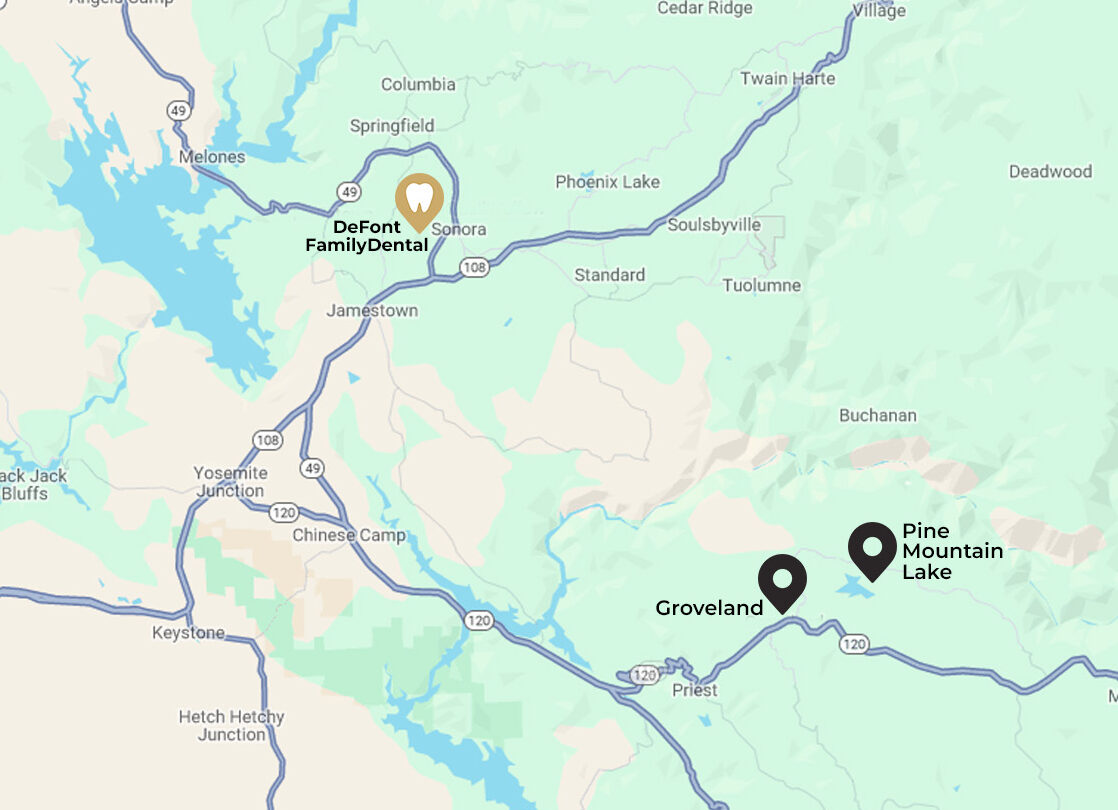The height and width of the screenshot is (810, 1118).
Task: Select the Keystone place label
Action: (188, 632)
